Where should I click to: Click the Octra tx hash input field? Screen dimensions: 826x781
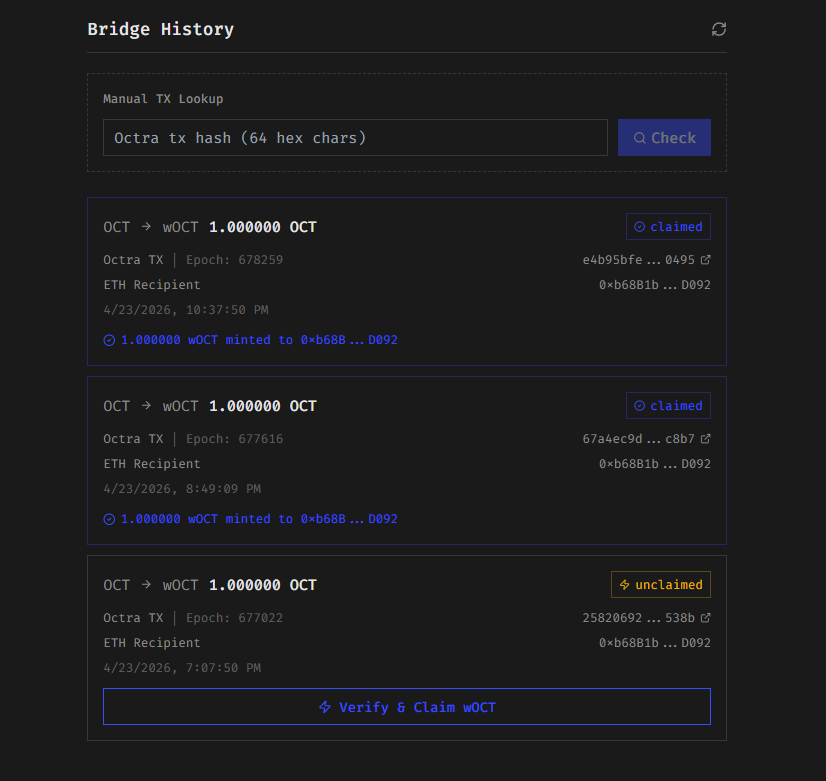pyautogui.click(x=355, y=137)
